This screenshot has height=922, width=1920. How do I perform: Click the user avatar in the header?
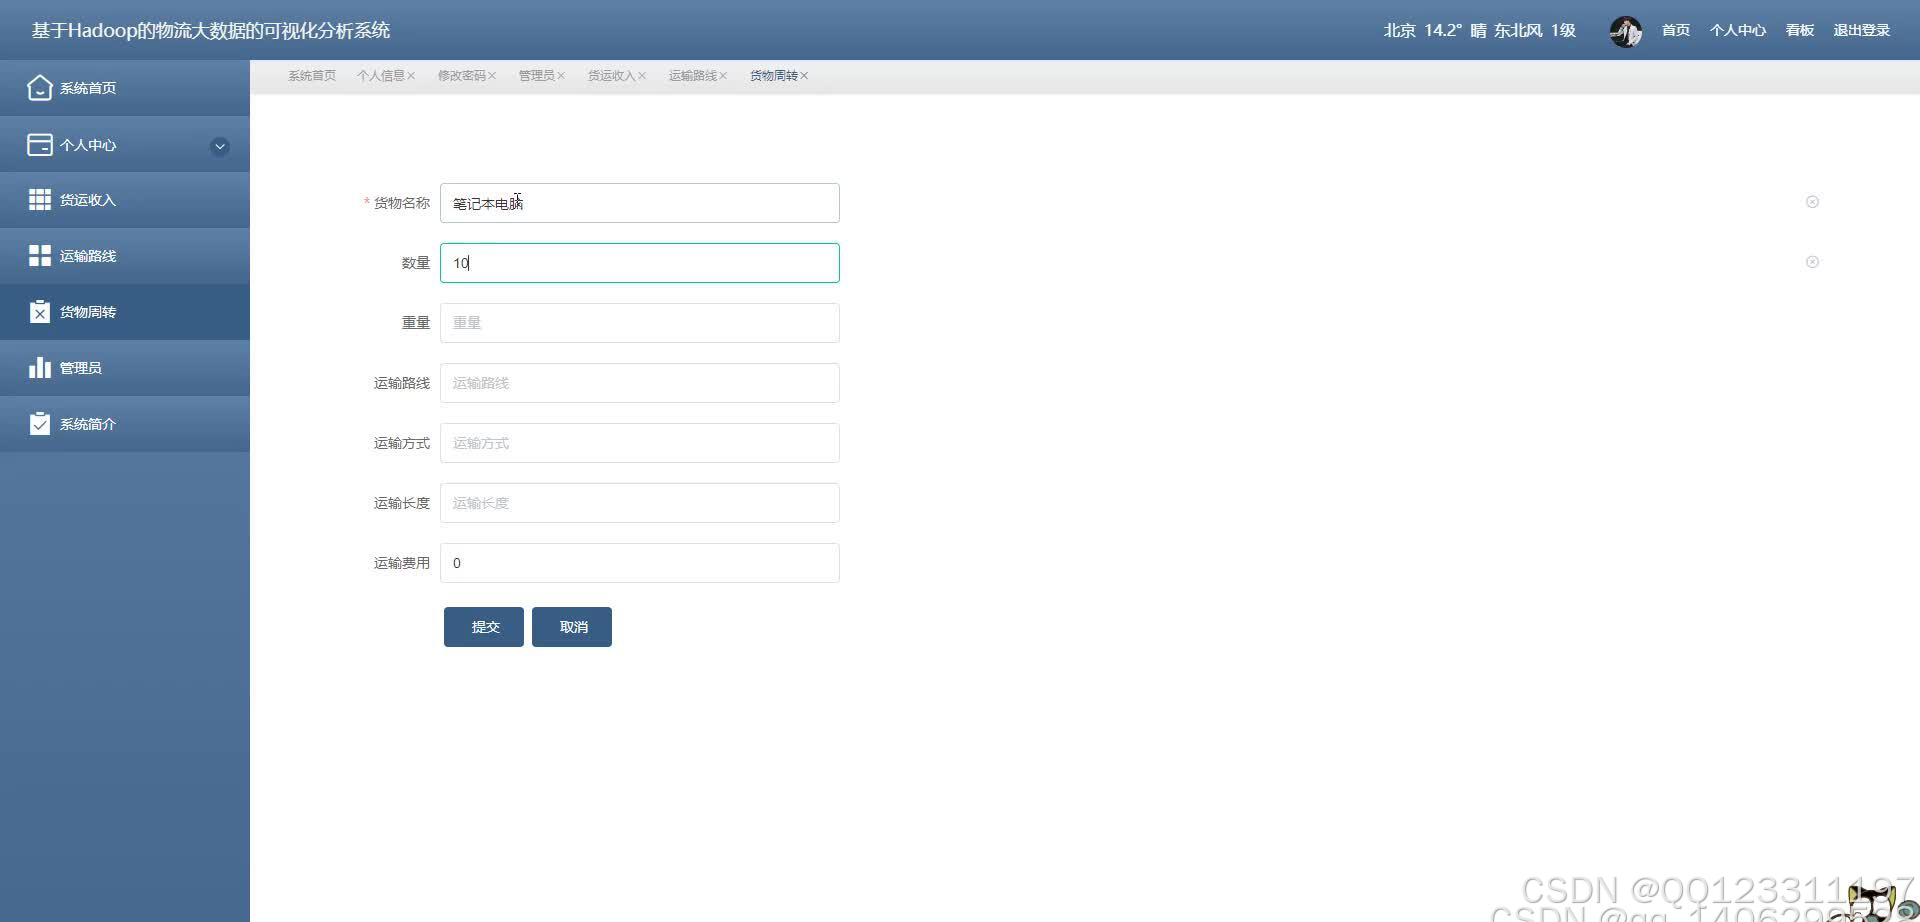pyautogui.click(x=1626, y=31)
